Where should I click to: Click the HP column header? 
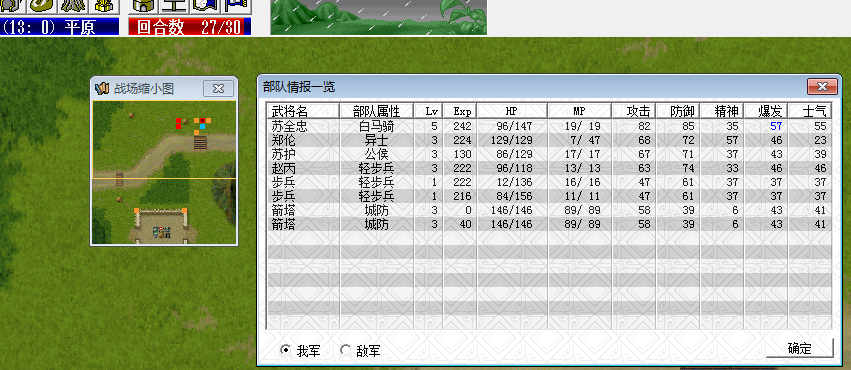512,111
